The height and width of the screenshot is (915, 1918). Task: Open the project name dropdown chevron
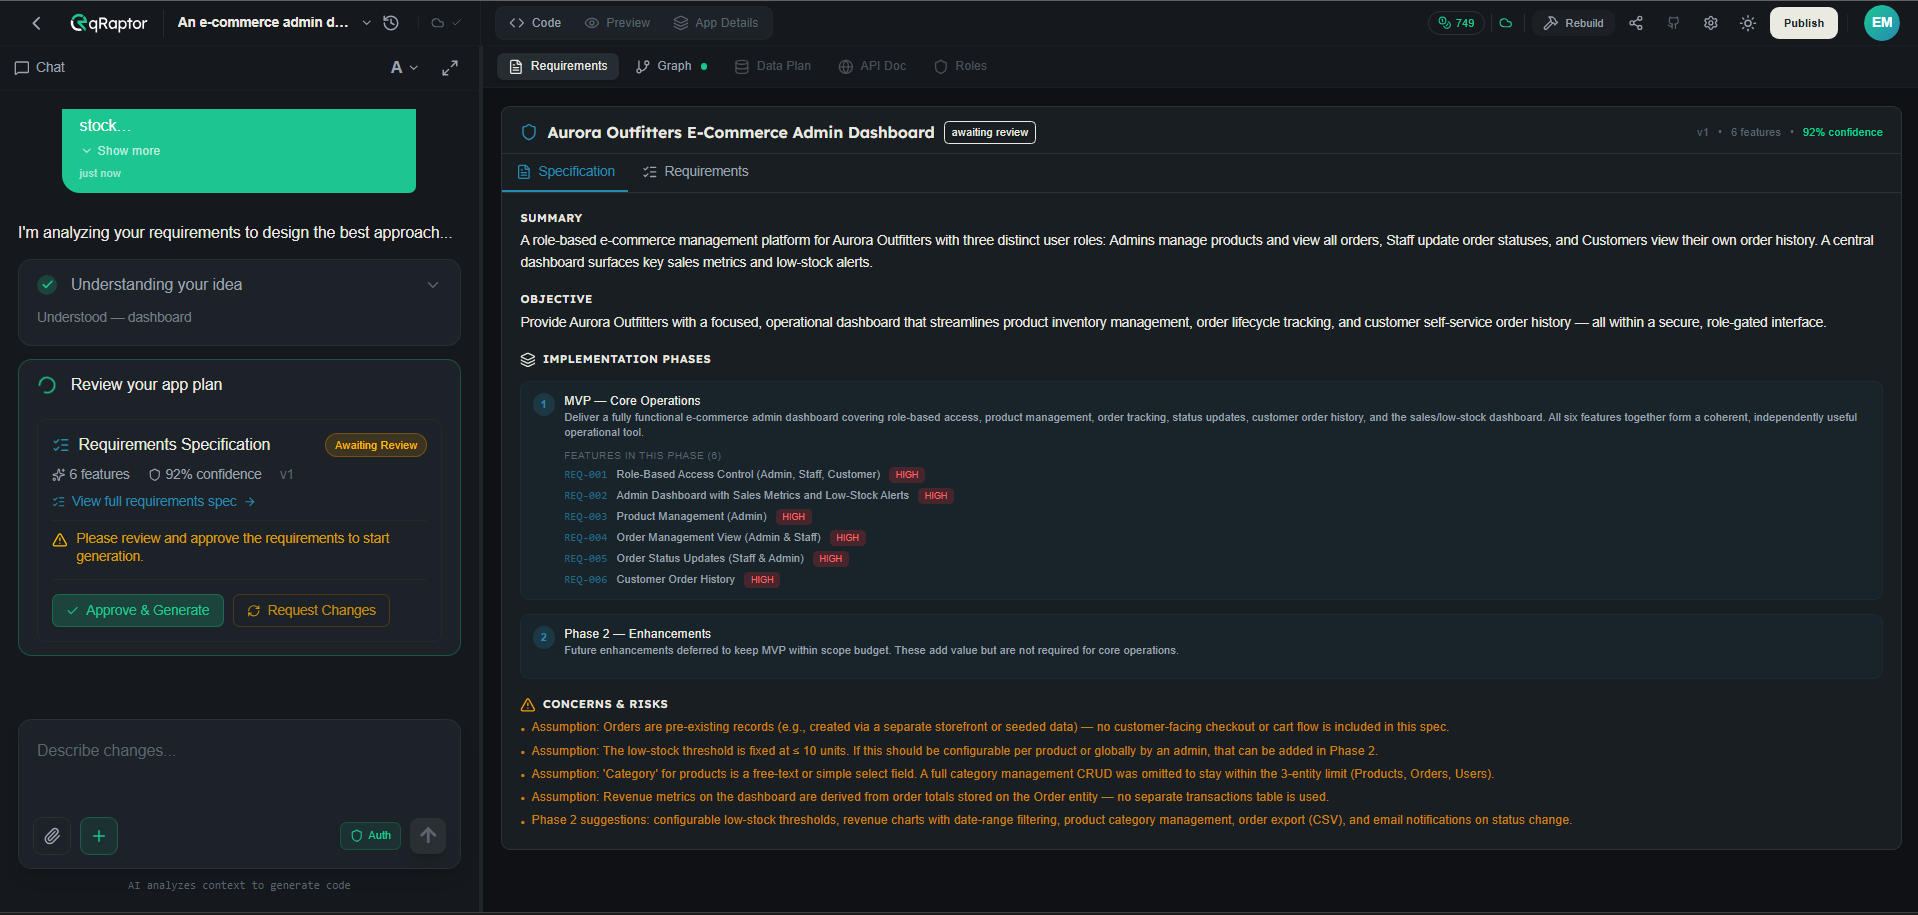tap(367, 23)
